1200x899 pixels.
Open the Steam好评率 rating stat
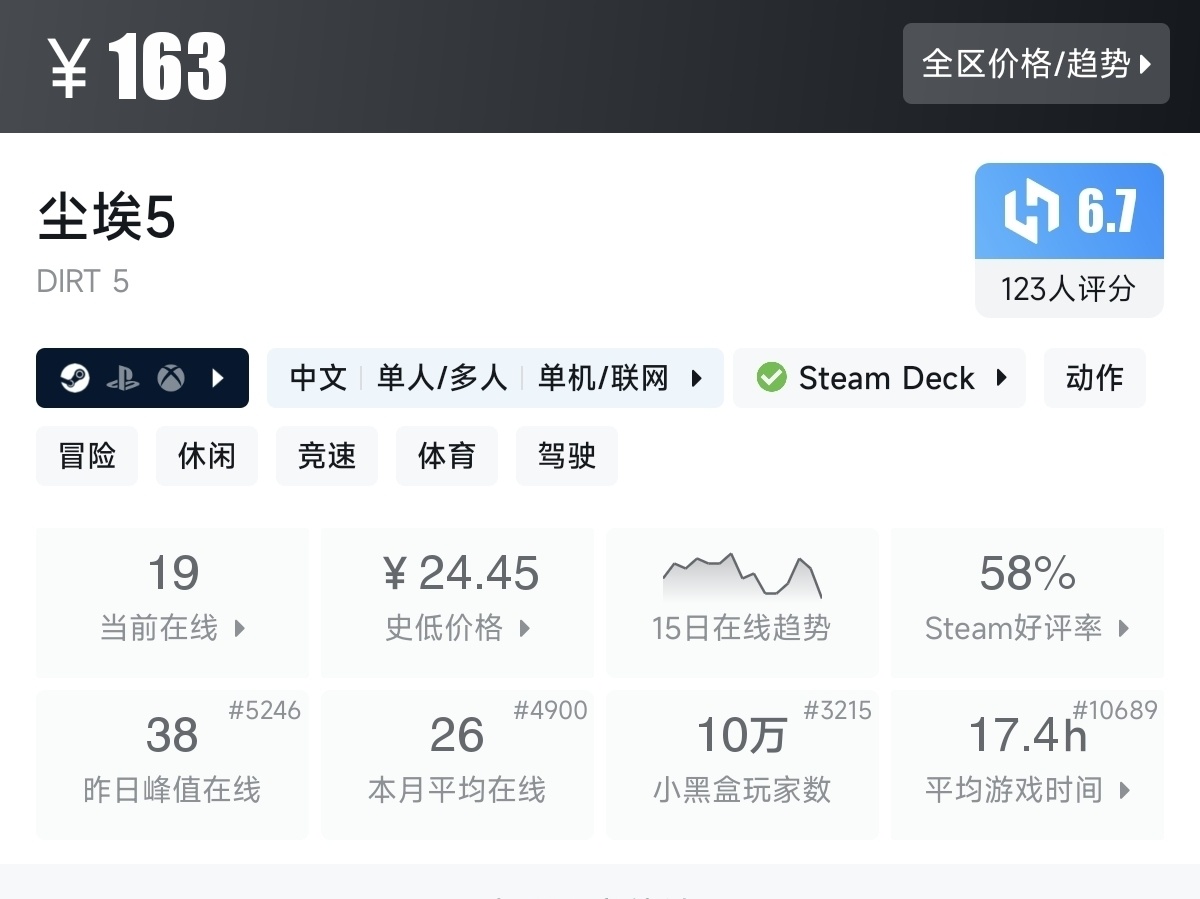[1027, 603]
